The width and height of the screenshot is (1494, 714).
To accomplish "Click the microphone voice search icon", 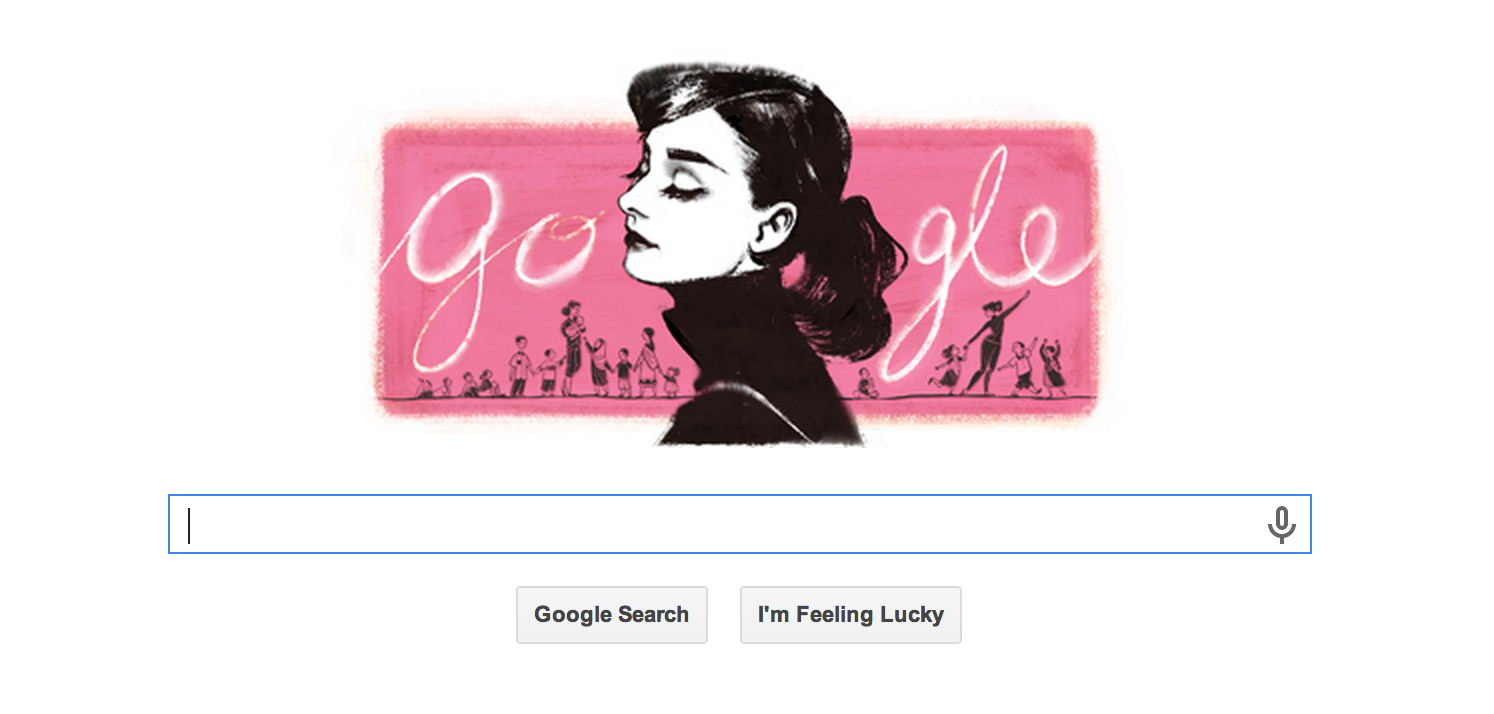I will click(1281, 524).
